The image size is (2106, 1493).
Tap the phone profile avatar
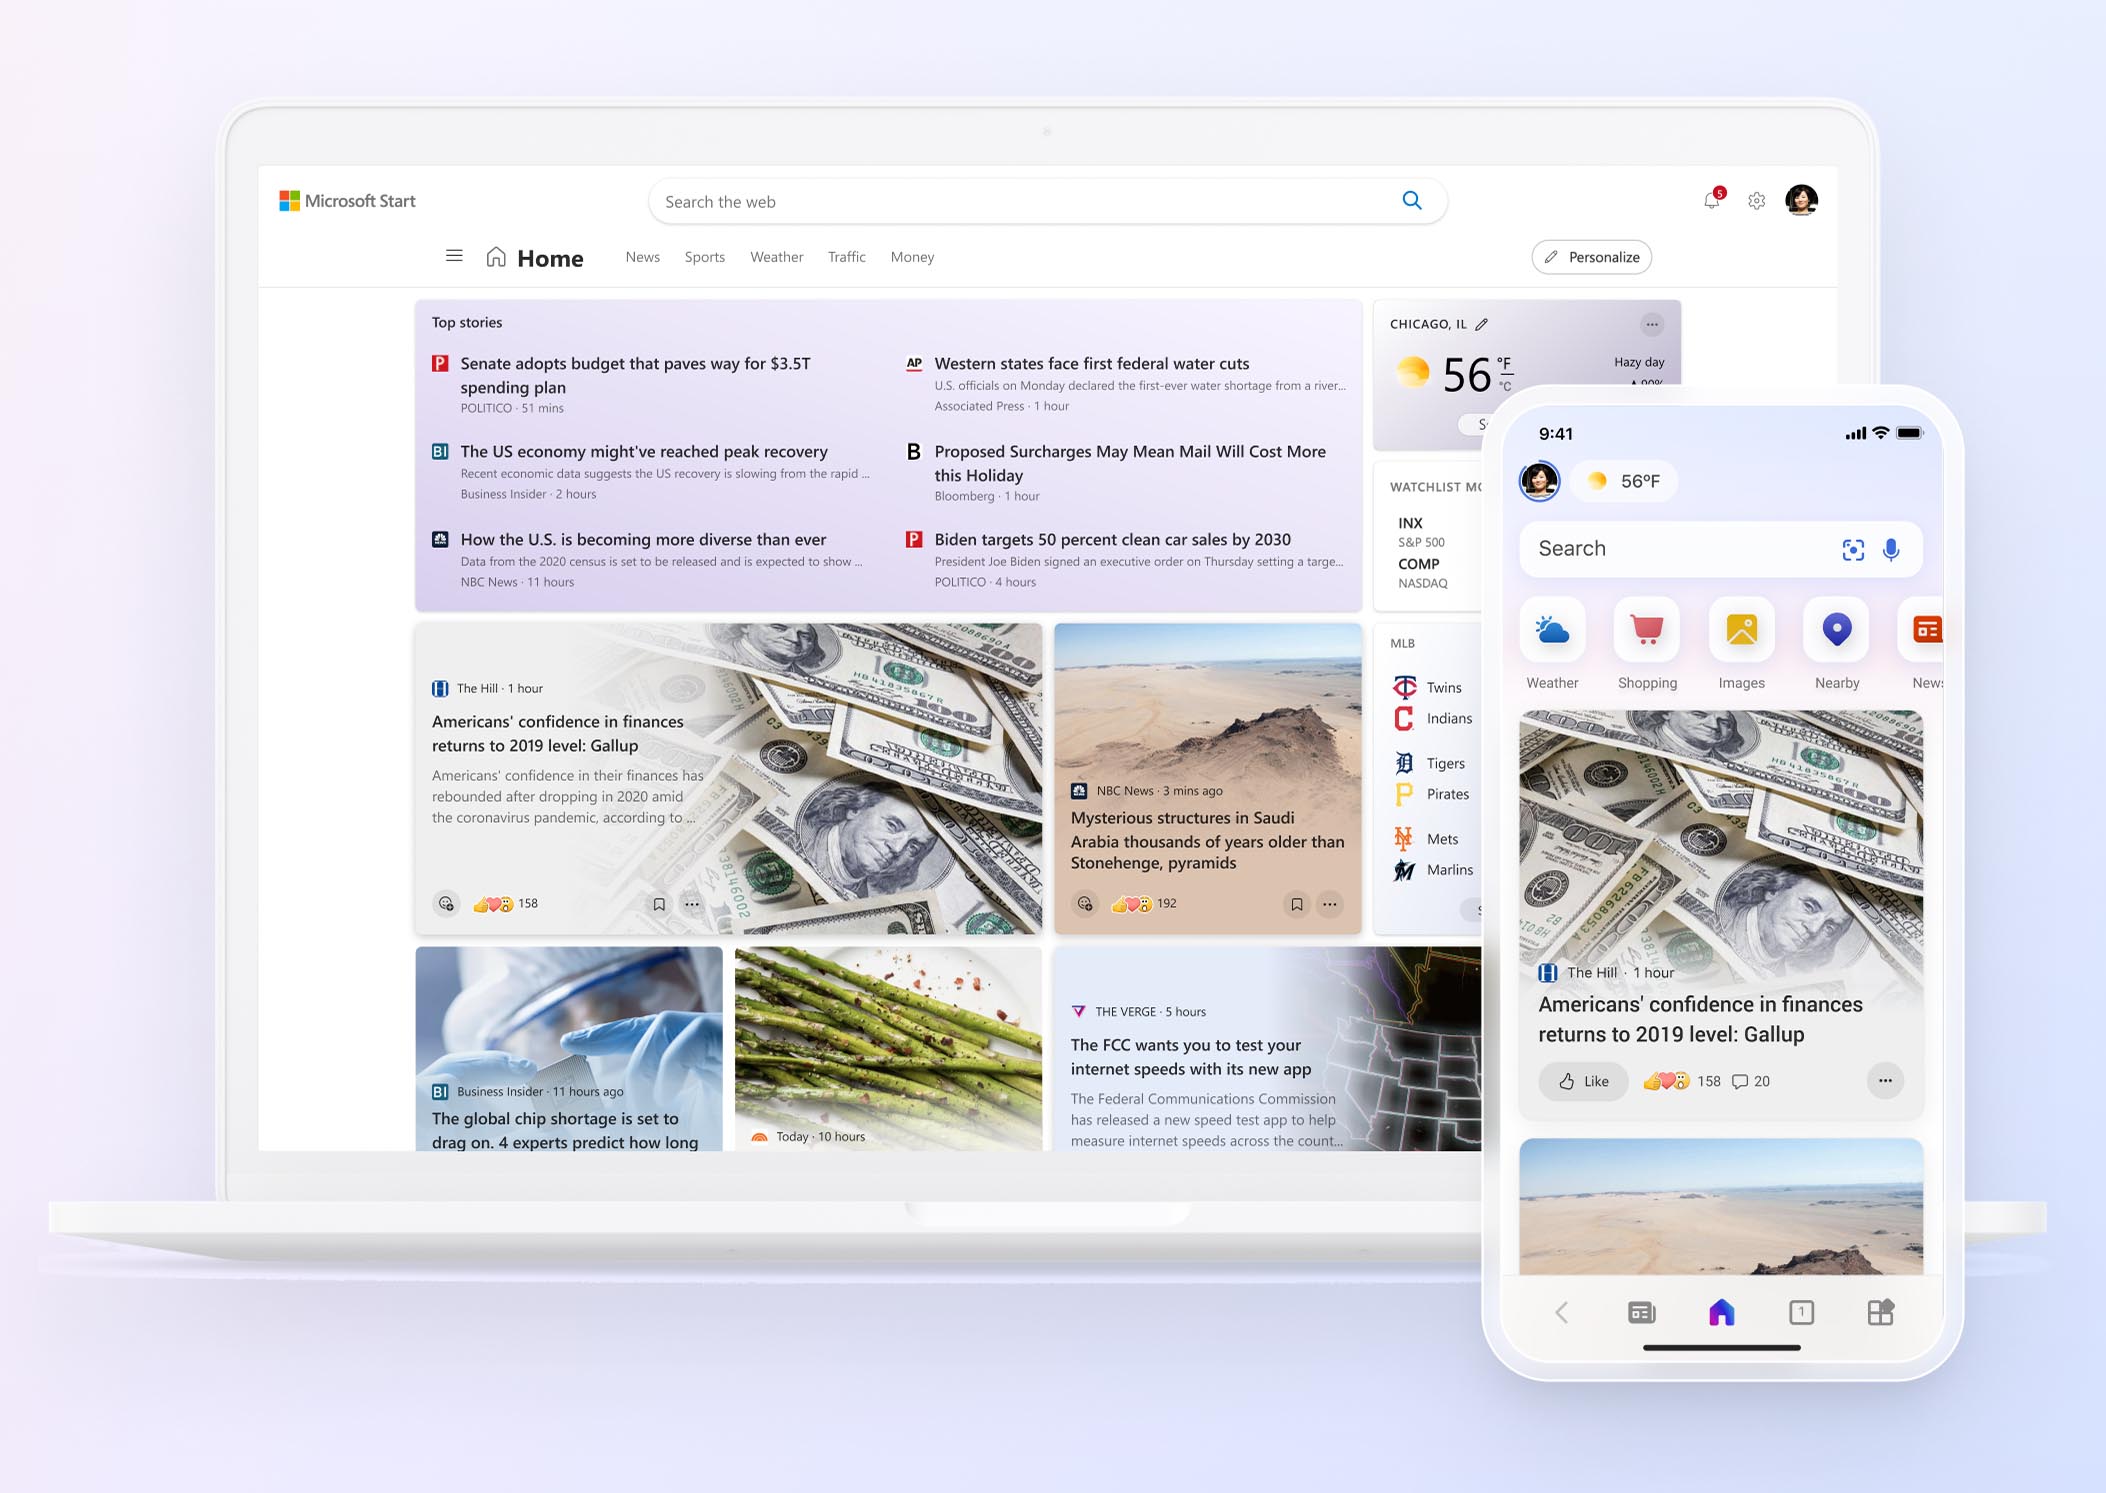1539,481
